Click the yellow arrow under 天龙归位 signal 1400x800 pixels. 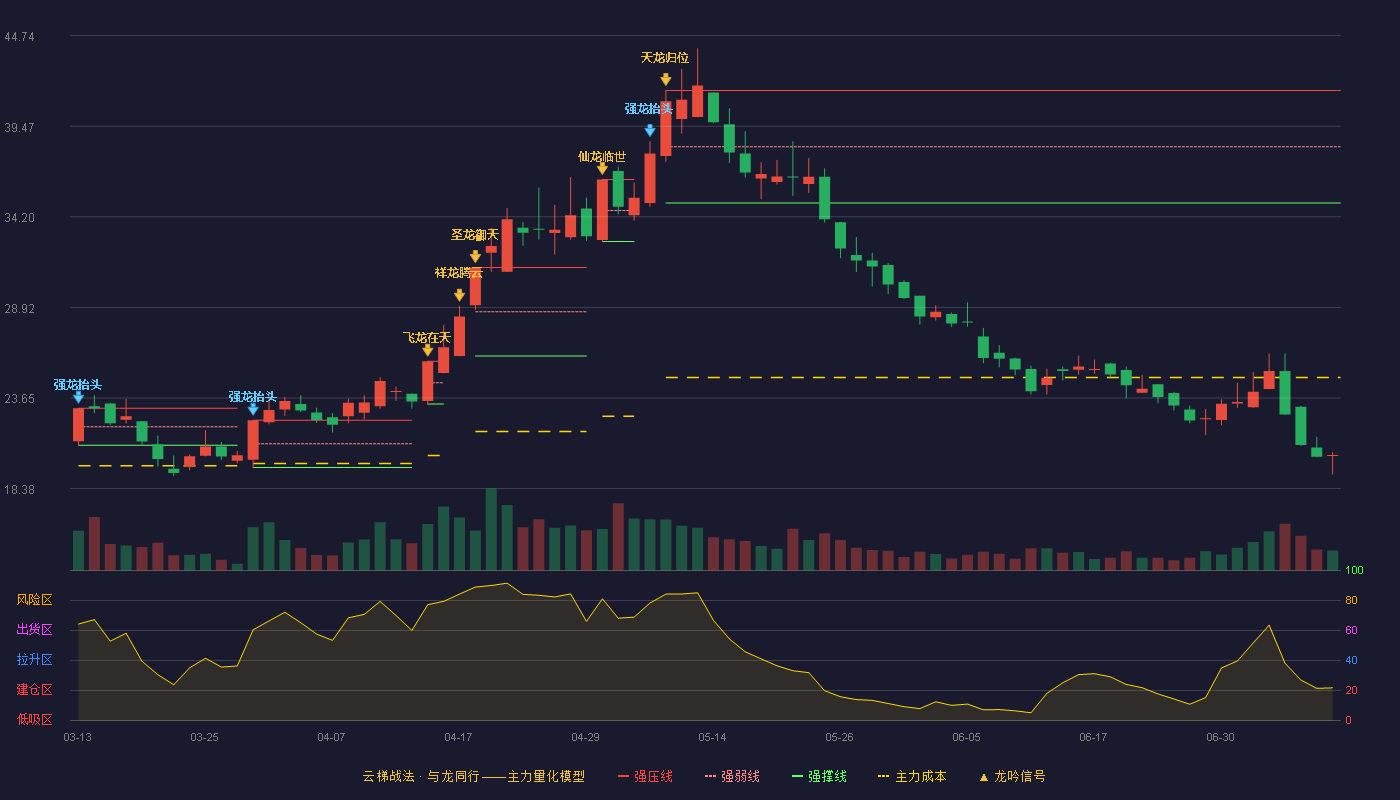click(x=665, y=79)
